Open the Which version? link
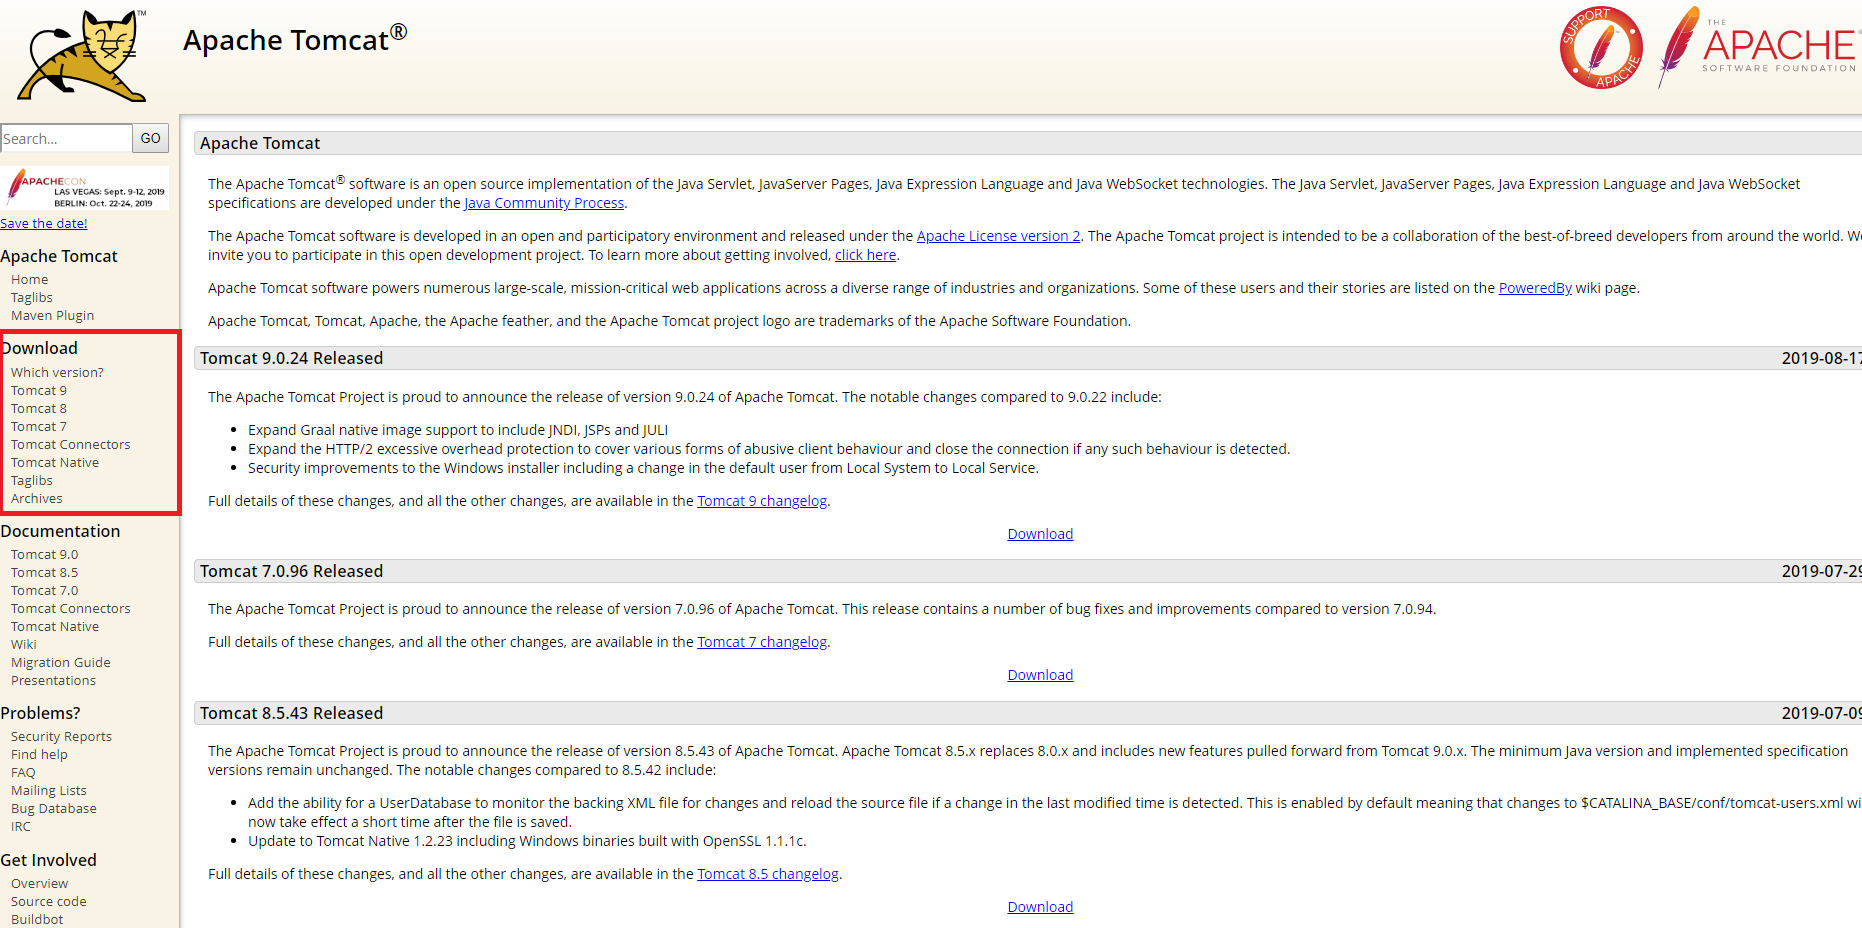 (57, 372)
